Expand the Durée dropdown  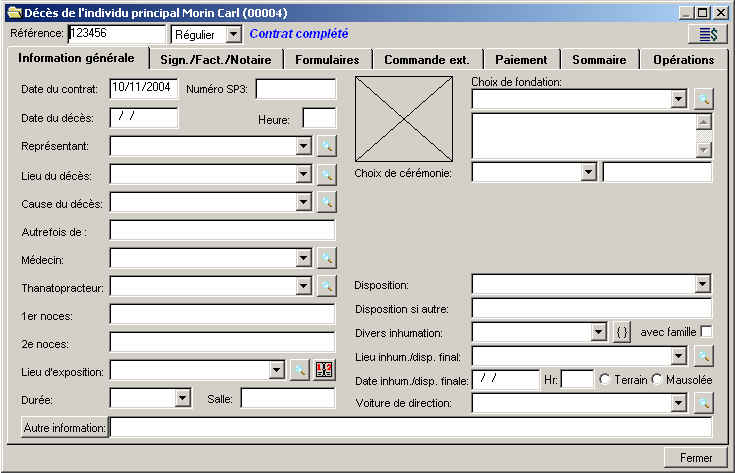coord(182,398)
